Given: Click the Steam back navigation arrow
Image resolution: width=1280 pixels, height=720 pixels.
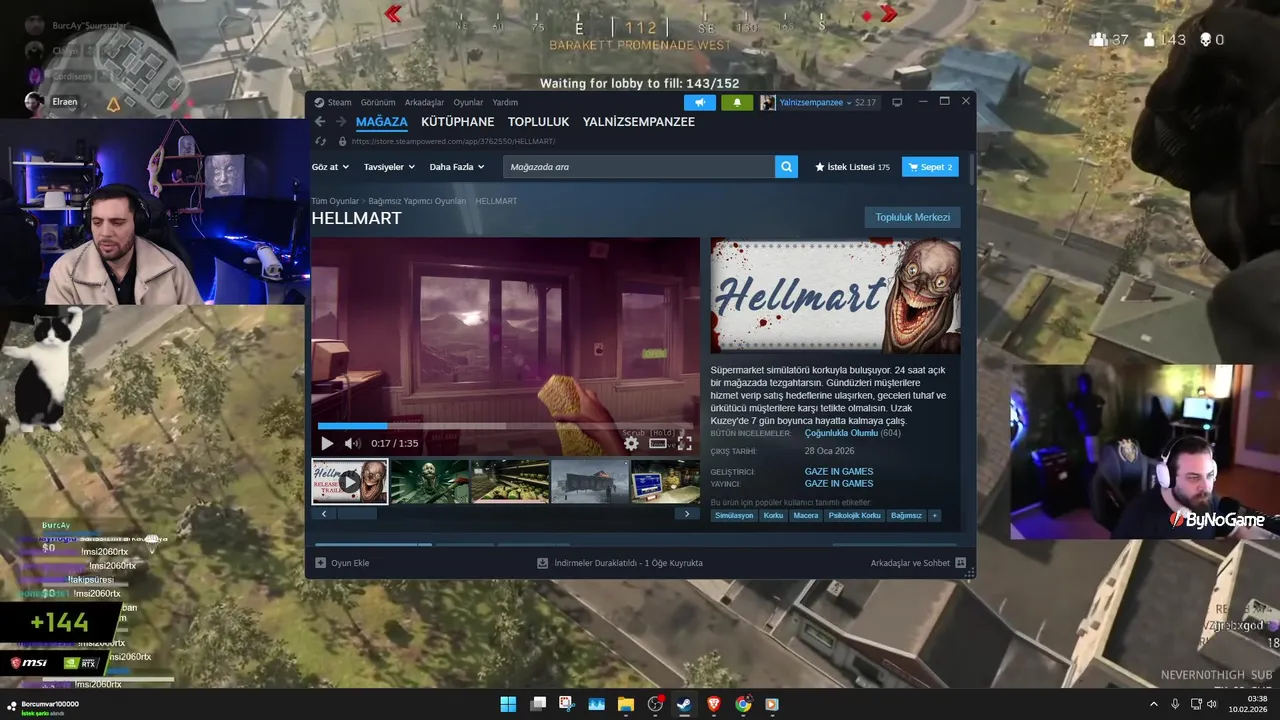Looking at the screenshot, I should coord(320,122).
